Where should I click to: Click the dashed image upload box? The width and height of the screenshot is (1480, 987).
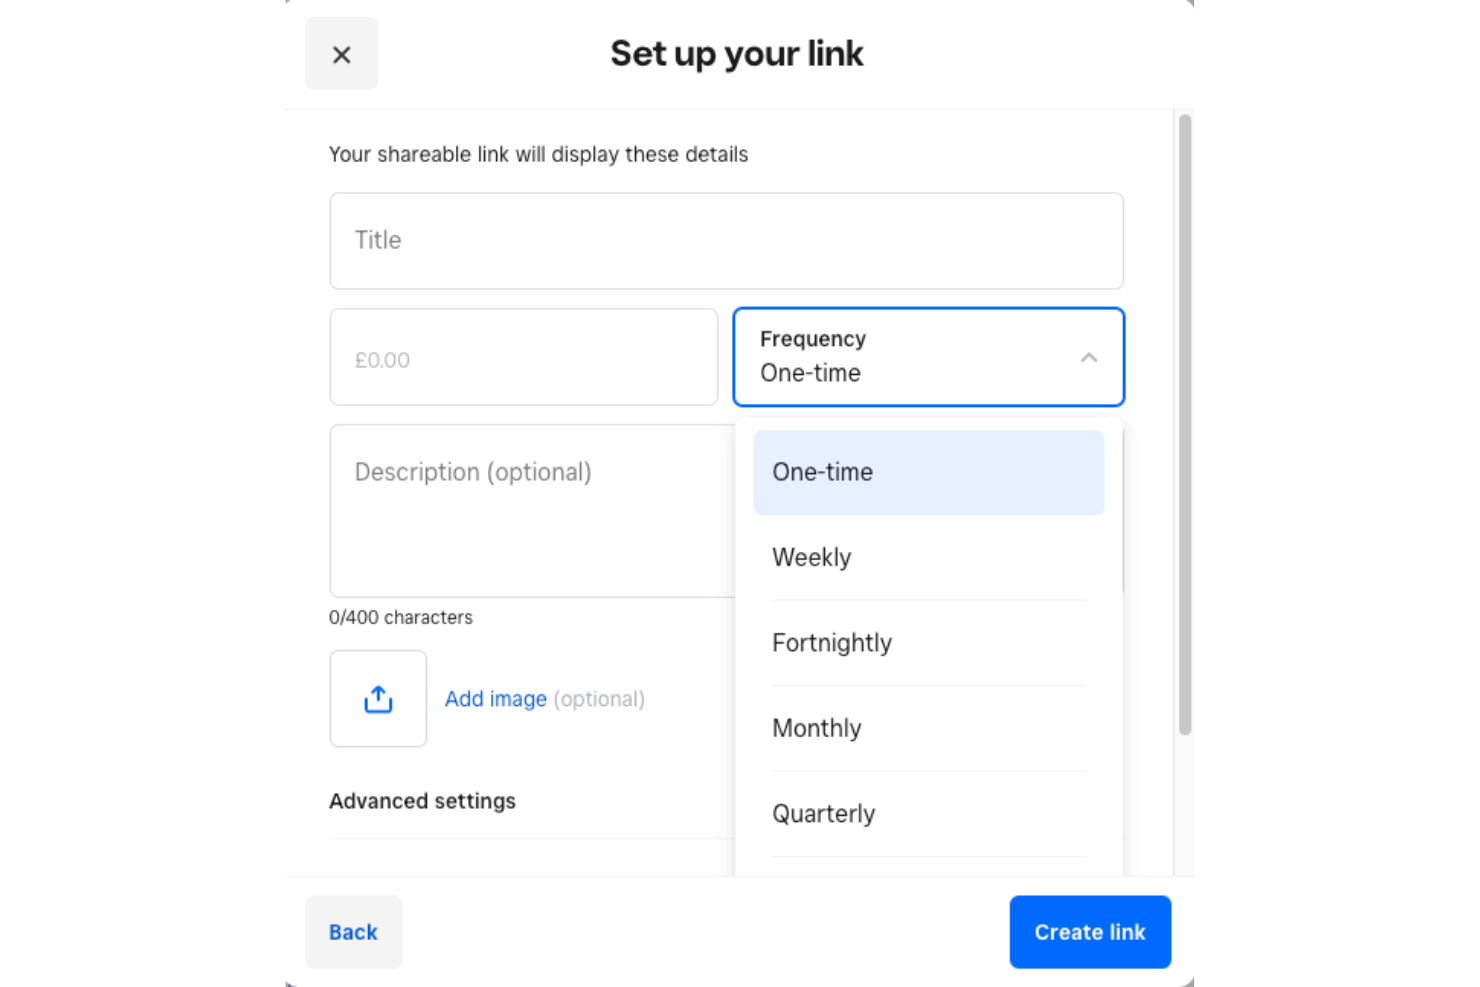click(378, 698)
